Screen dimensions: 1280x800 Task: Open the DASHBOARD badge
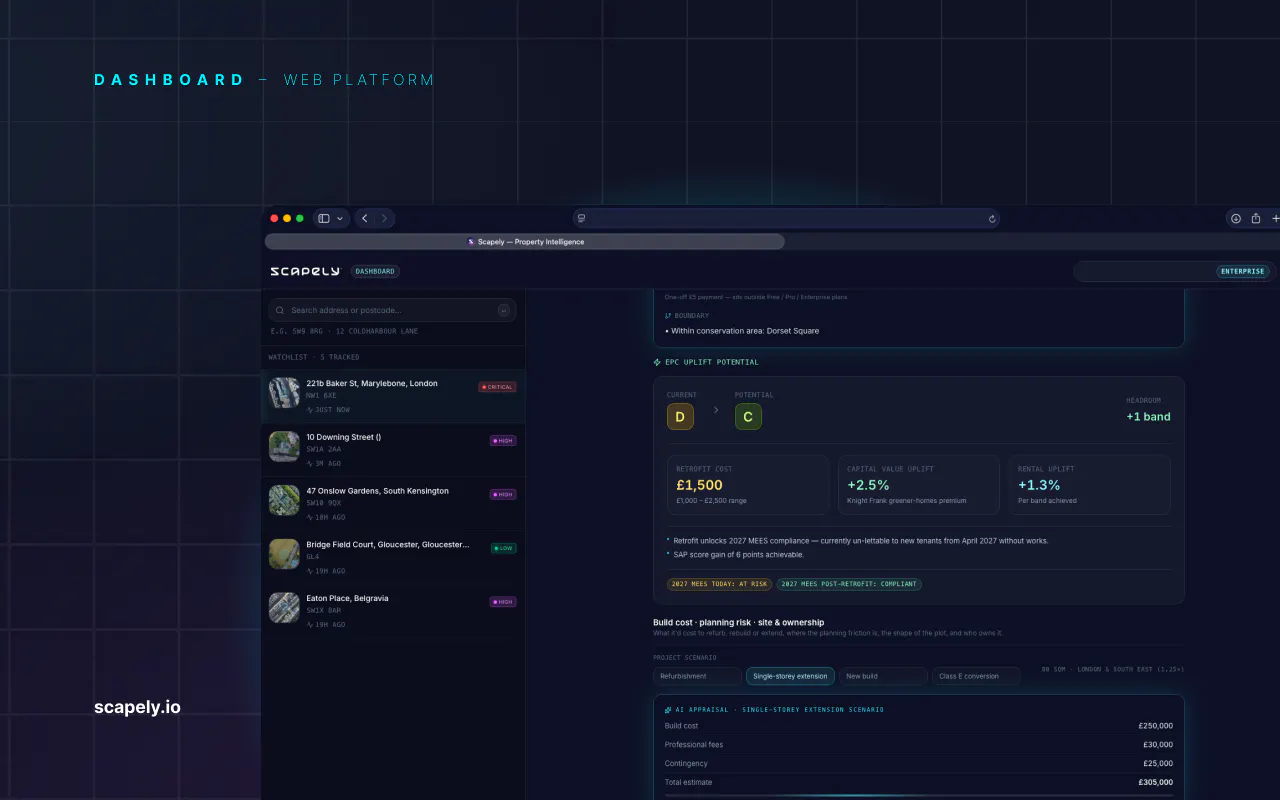click(375, 271)
